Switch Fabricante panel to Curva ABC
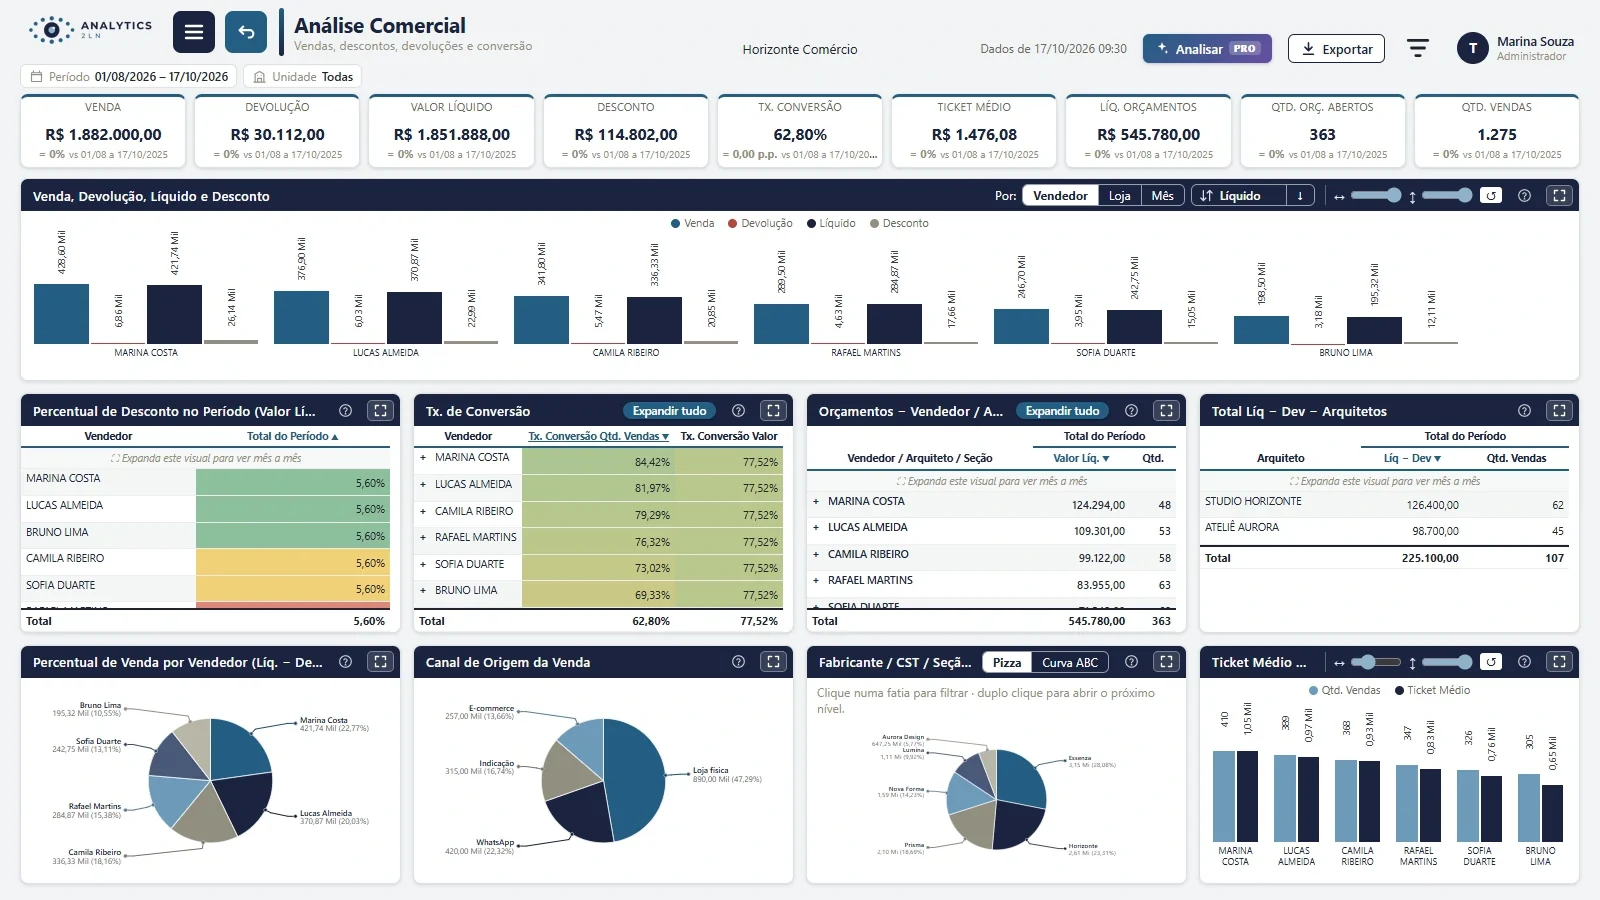Viewport: 1600px width, 900px height. tap(1070, 663)
